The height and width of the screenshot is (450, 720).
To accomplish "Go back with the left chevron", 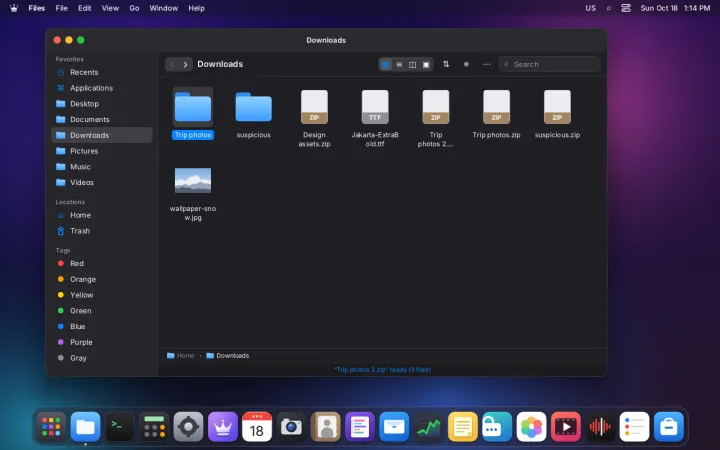I will click(x=172, y=64).
